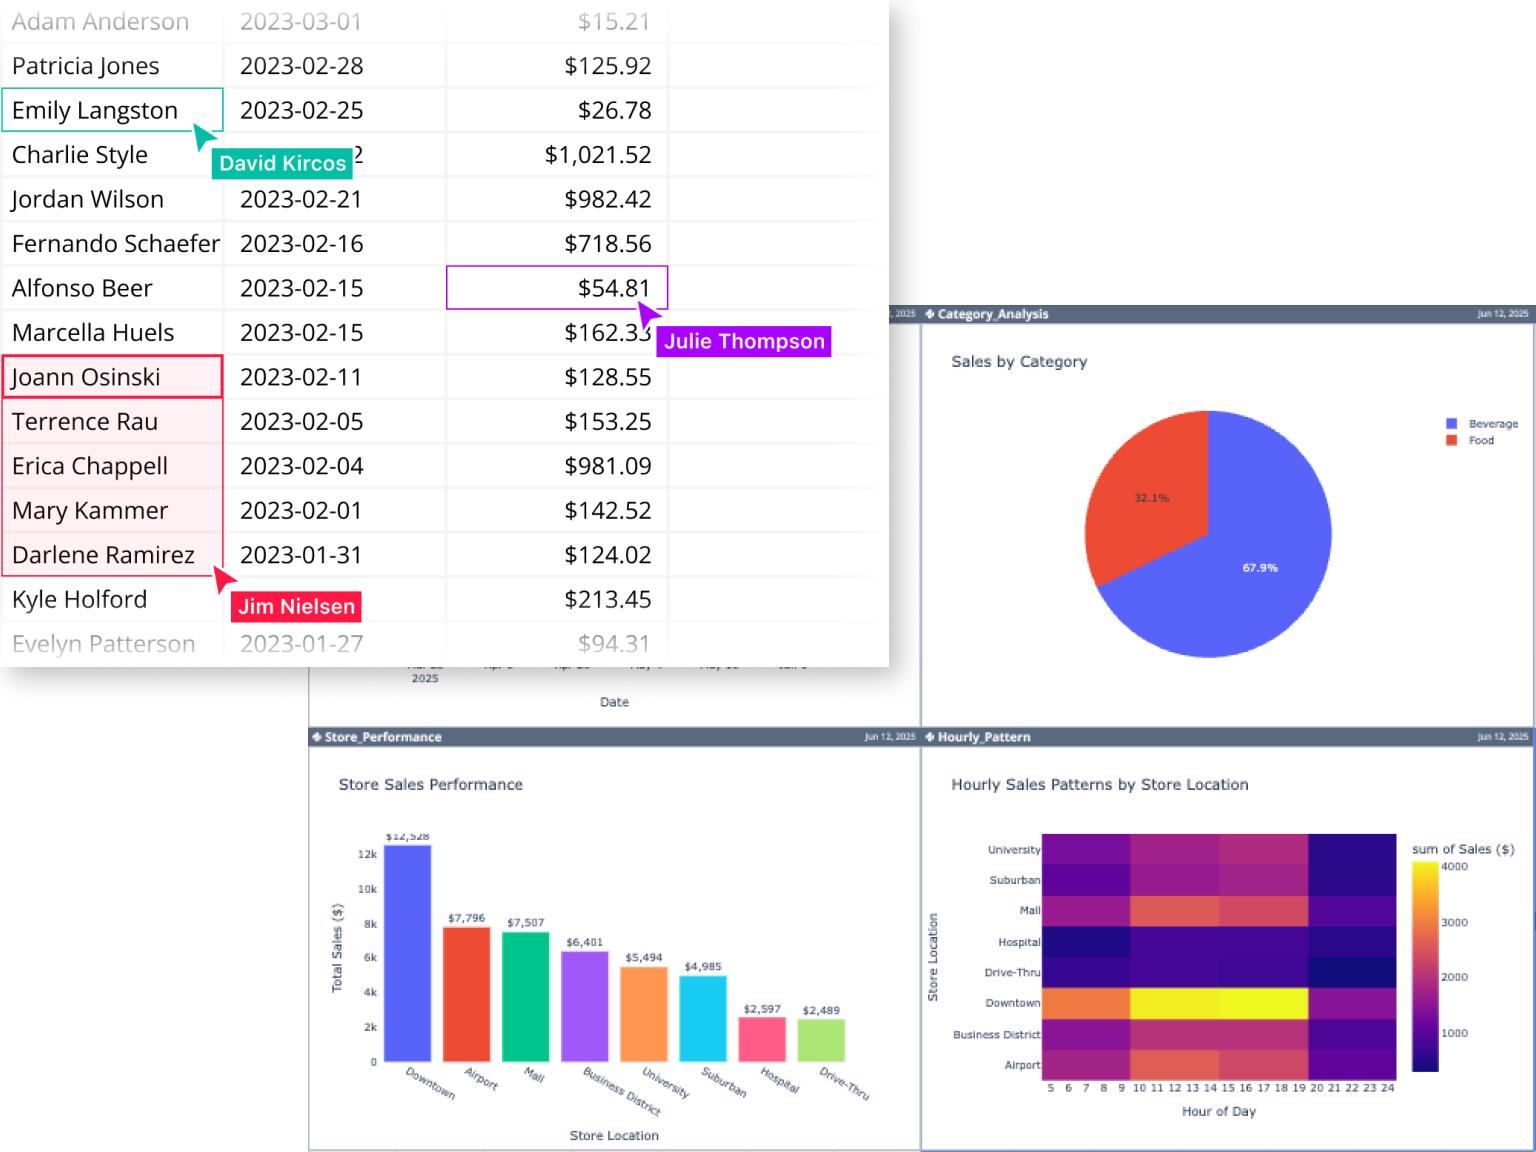1536x1152 pixels.
Task: Click the 67.9% Beverage pie slice
Action: click(1260, 567)
